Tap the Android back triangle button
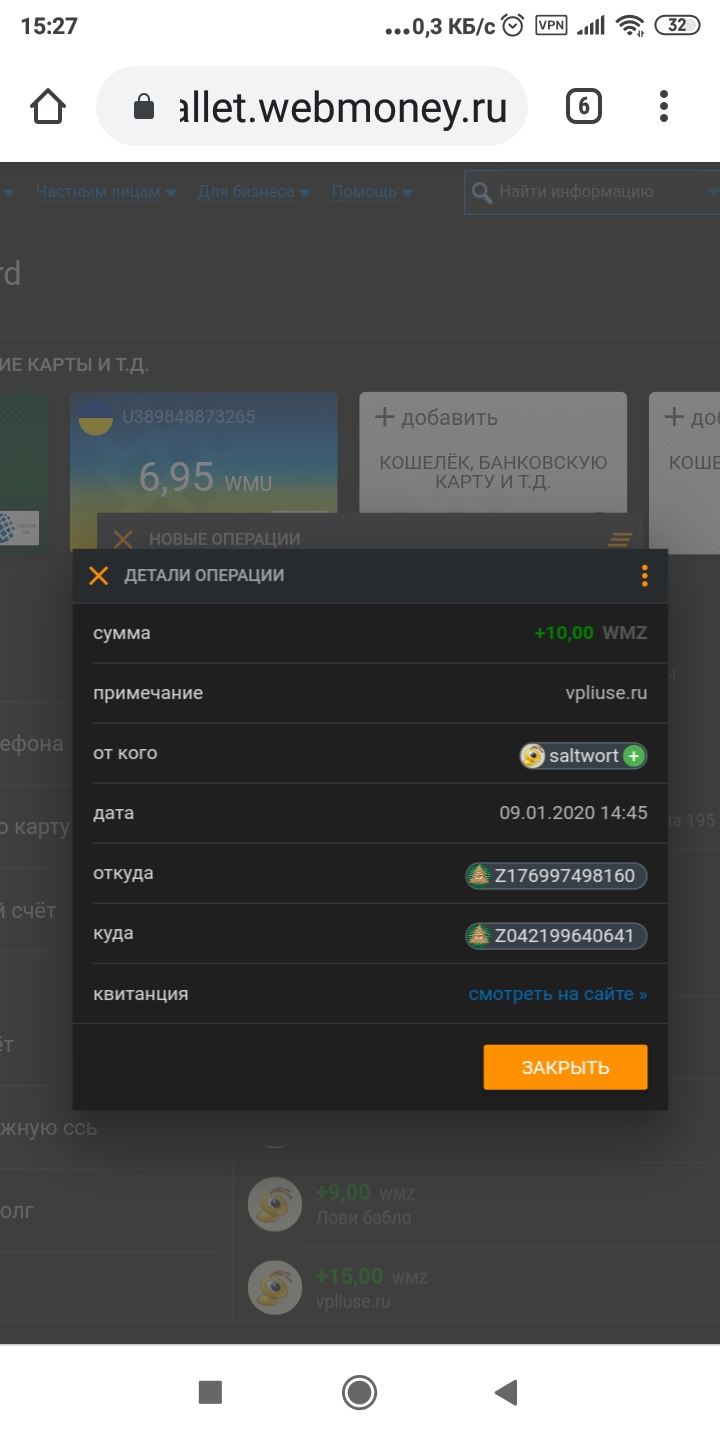Screen dimensions: 720x1440 [506, 1392]
